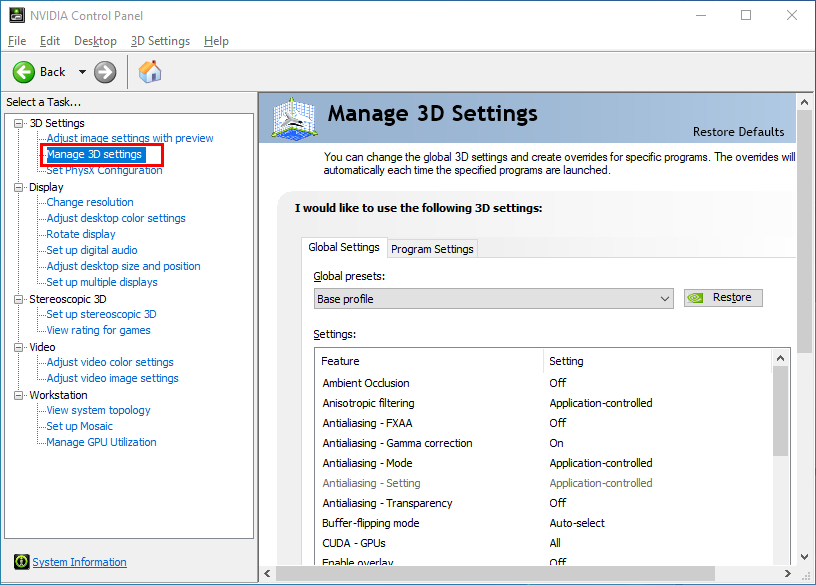This screenshot has width=816, height=585.
Task: Click the Setting column header
Action: [657, 361]
